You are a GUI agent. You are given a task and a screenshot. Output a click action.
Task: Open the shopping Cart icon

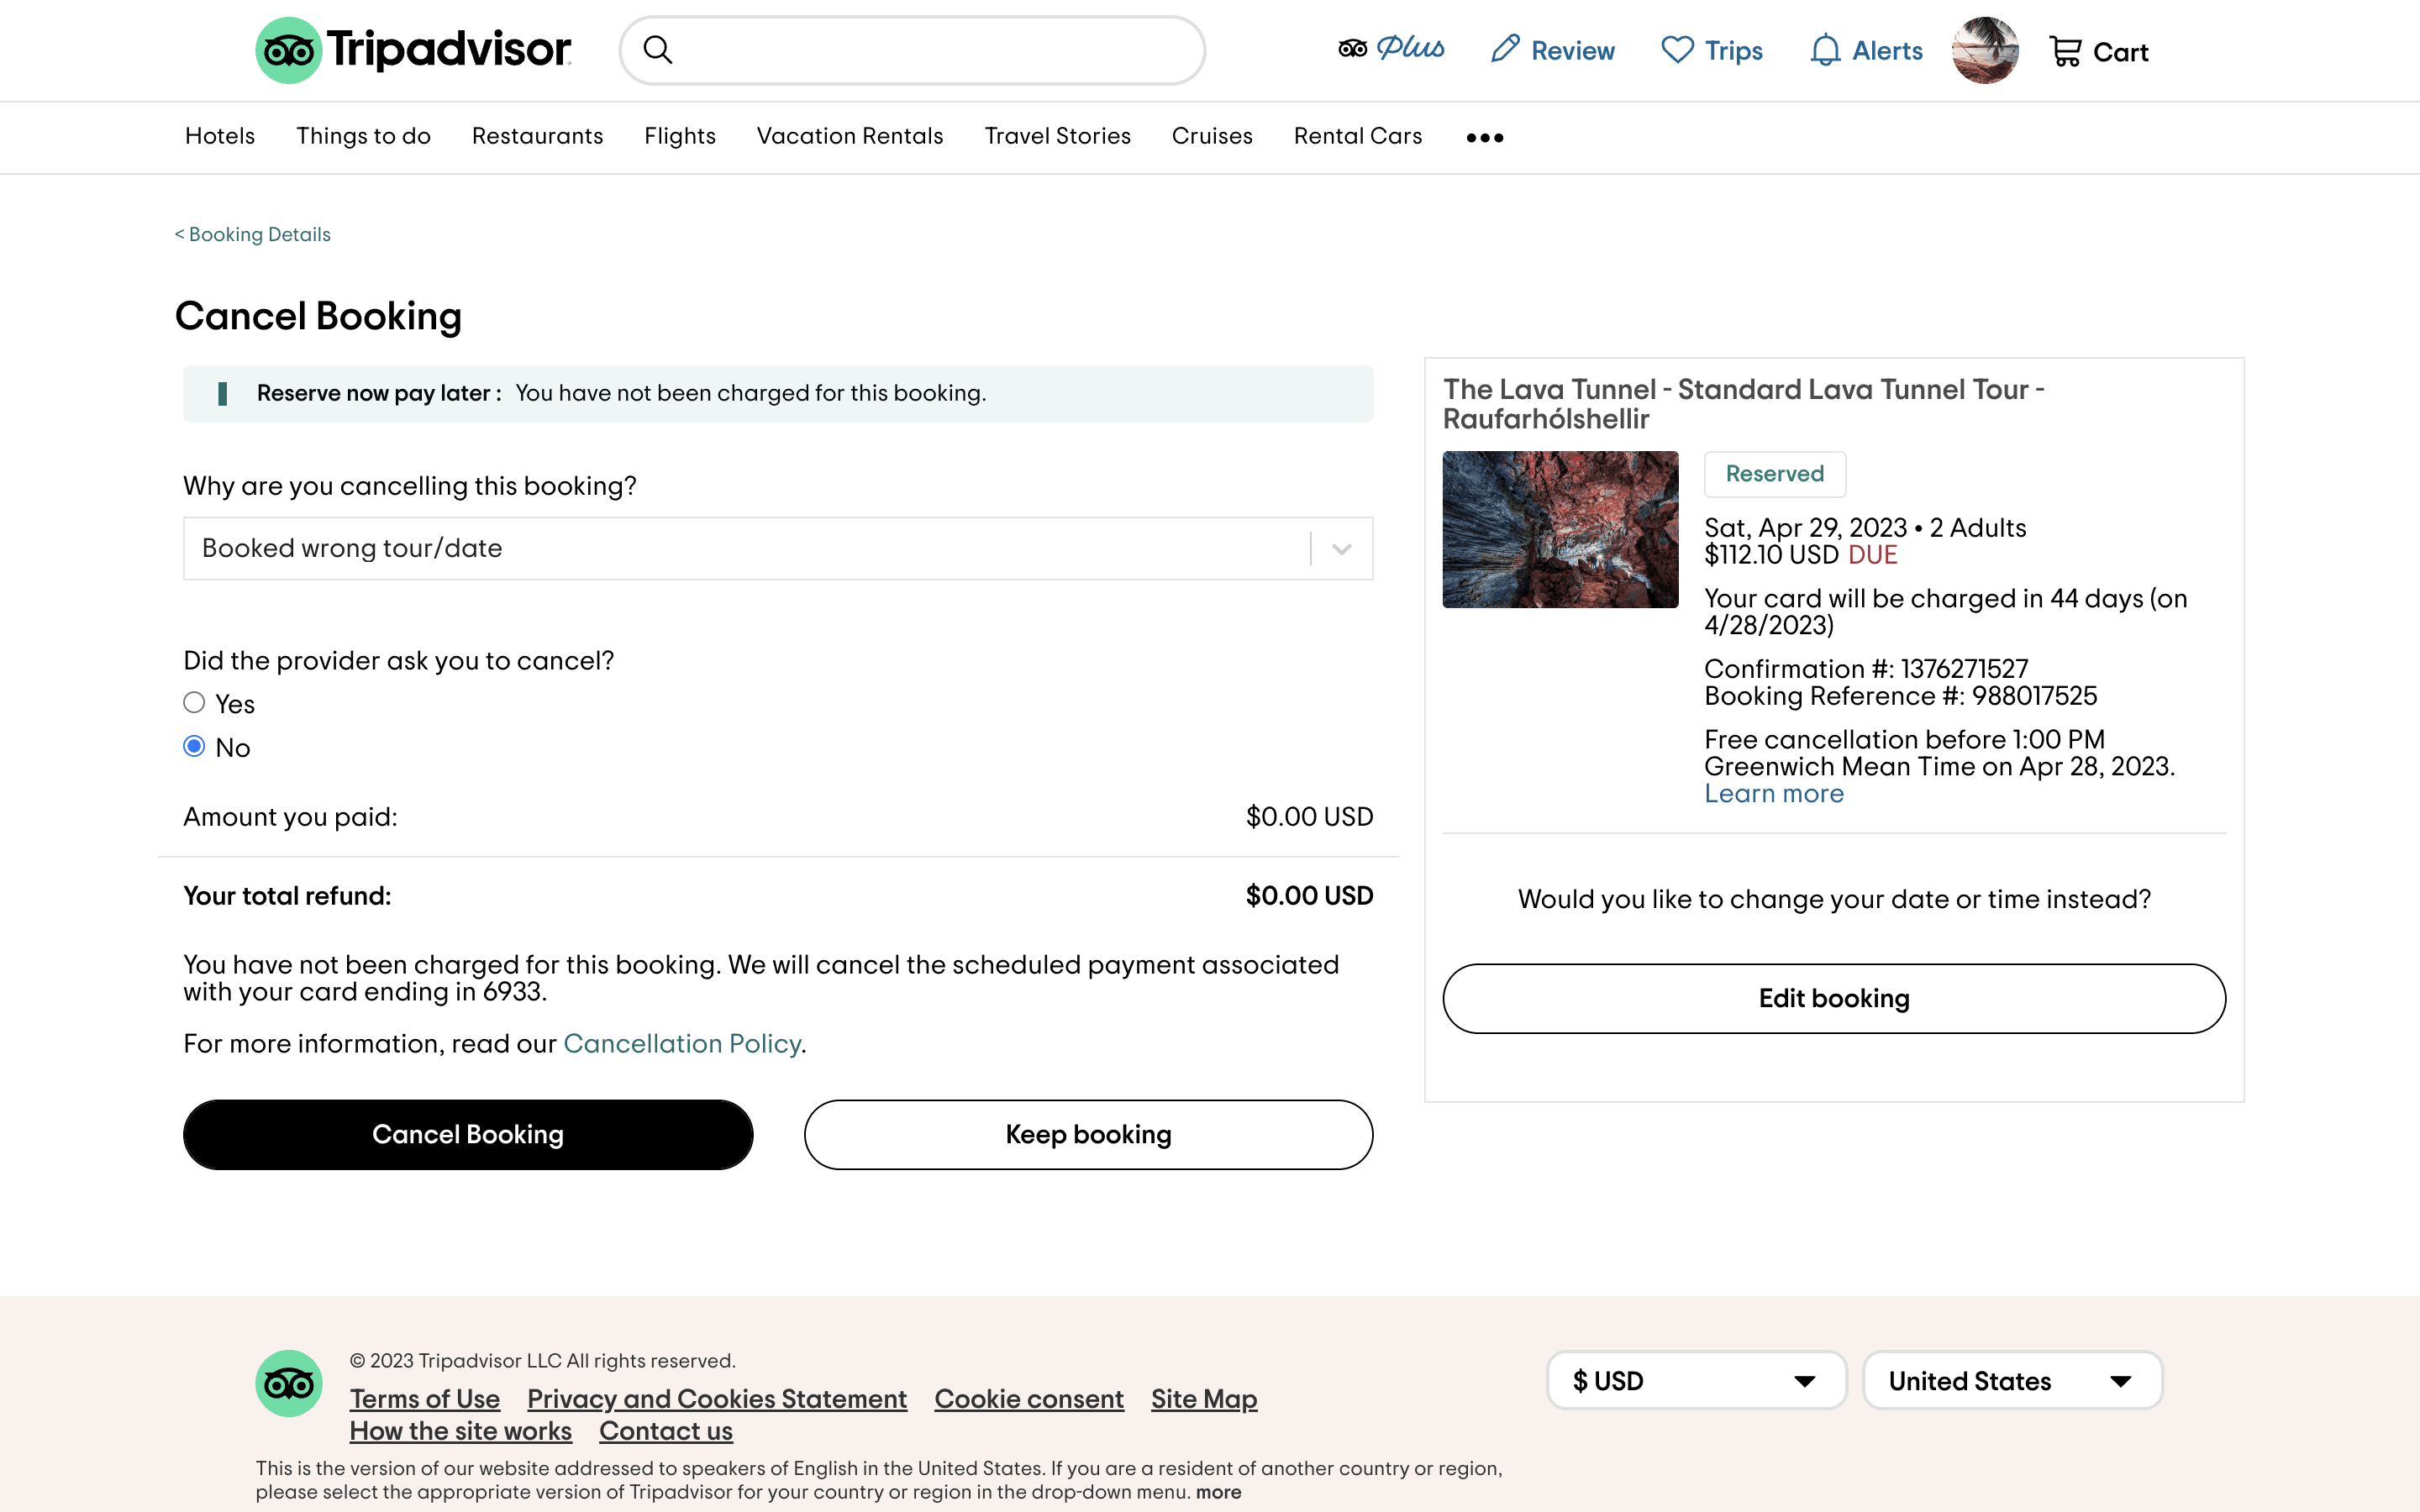click(2065, 51)
